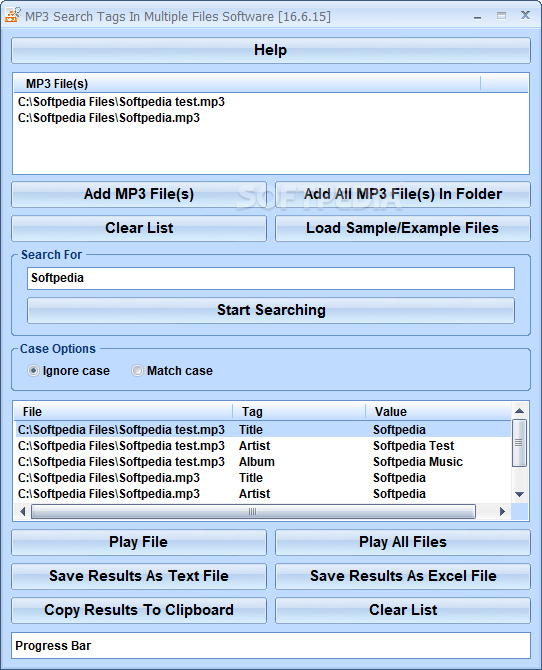Image resolution: width=542 pixels, height=670 pixels.
Task: Click results scrollbar up arrow
Action: [x=519, y=411]
